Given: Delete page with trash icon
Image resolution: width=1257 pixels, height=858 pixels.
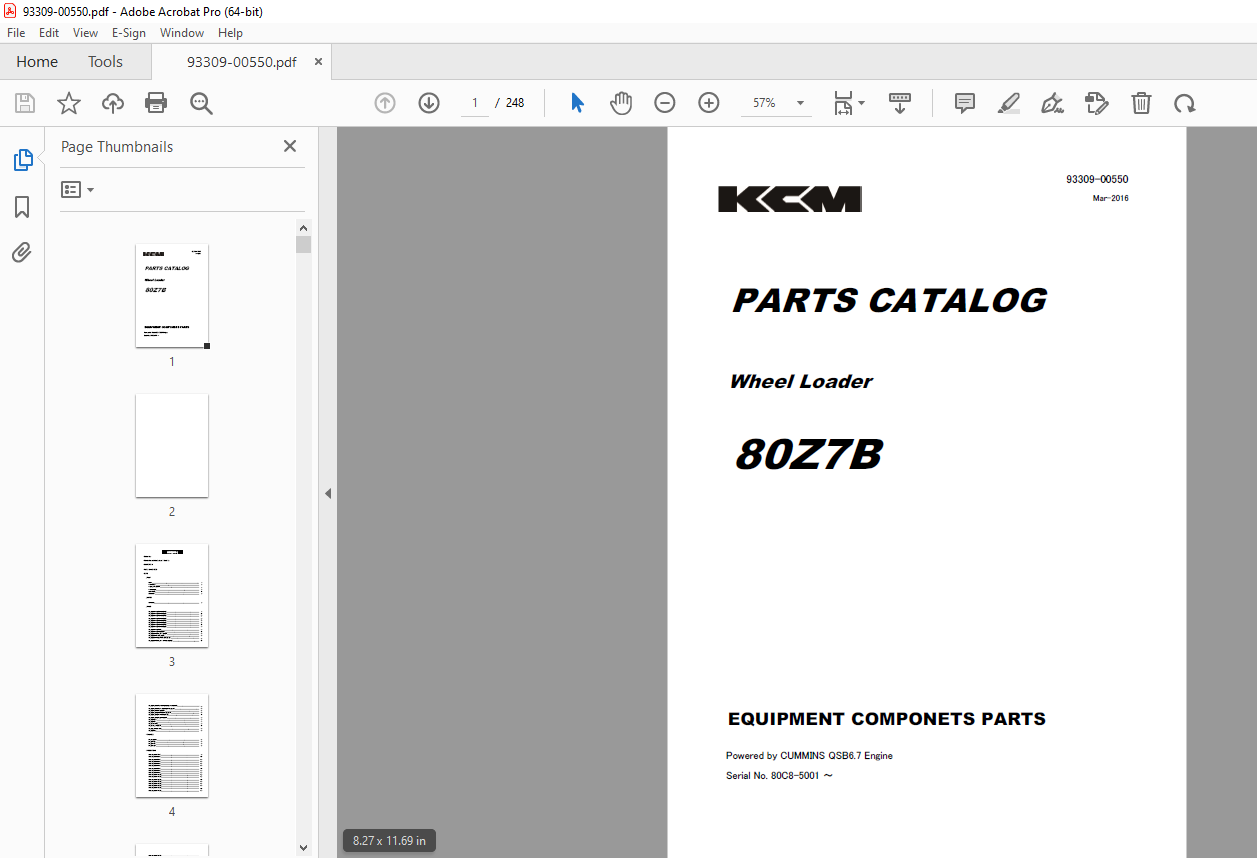Looking at the screenshot, I should coord(1141,103).
